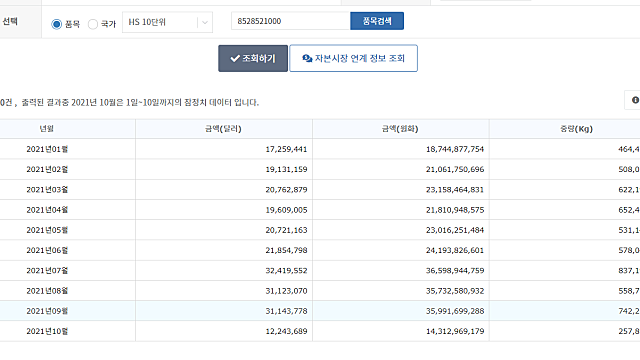Click won value 36,598,944,759
This screenshot has width=640, height=360.
click(455, 271)
